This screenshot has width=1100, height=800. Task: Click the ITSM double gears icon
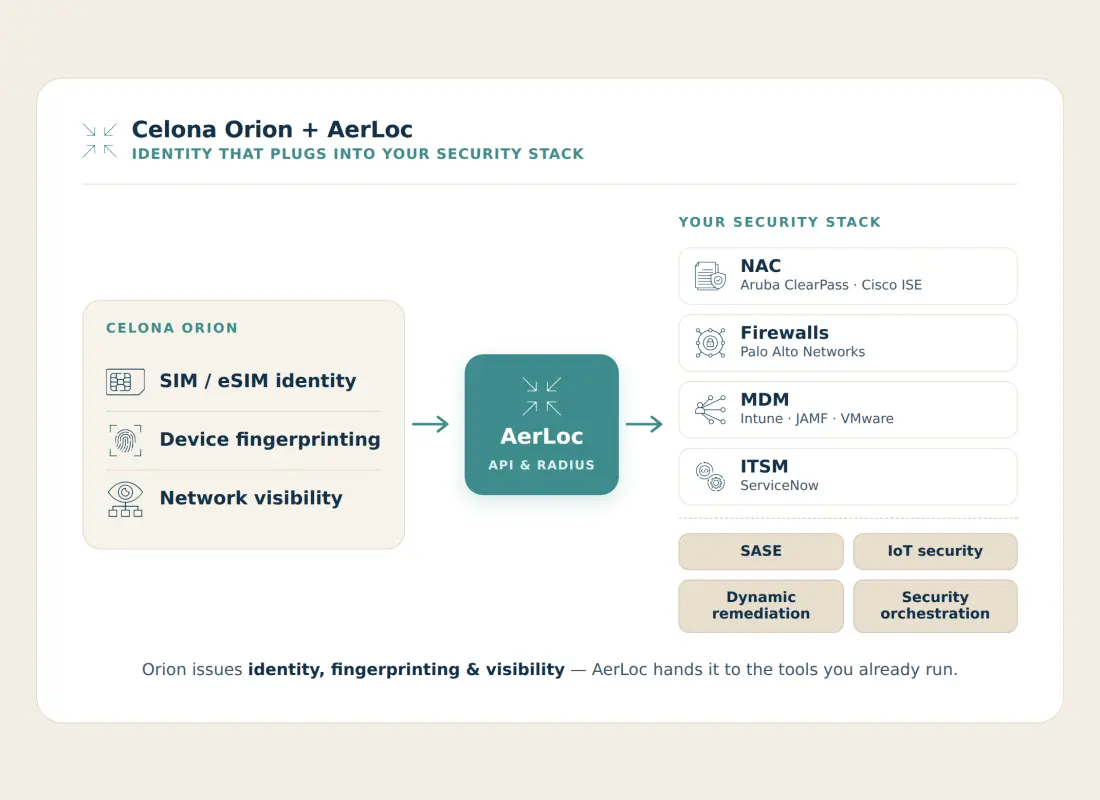(x=710, y=476)
